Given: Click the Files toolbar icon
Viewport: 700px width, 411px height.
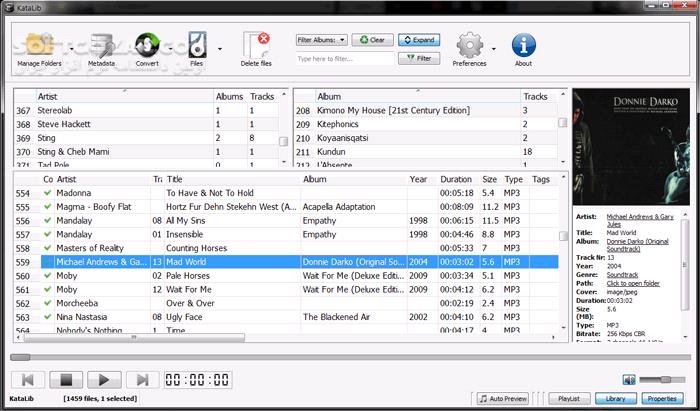Looking at the screenshot, I should pyautogui.click(x=196, y=48).
